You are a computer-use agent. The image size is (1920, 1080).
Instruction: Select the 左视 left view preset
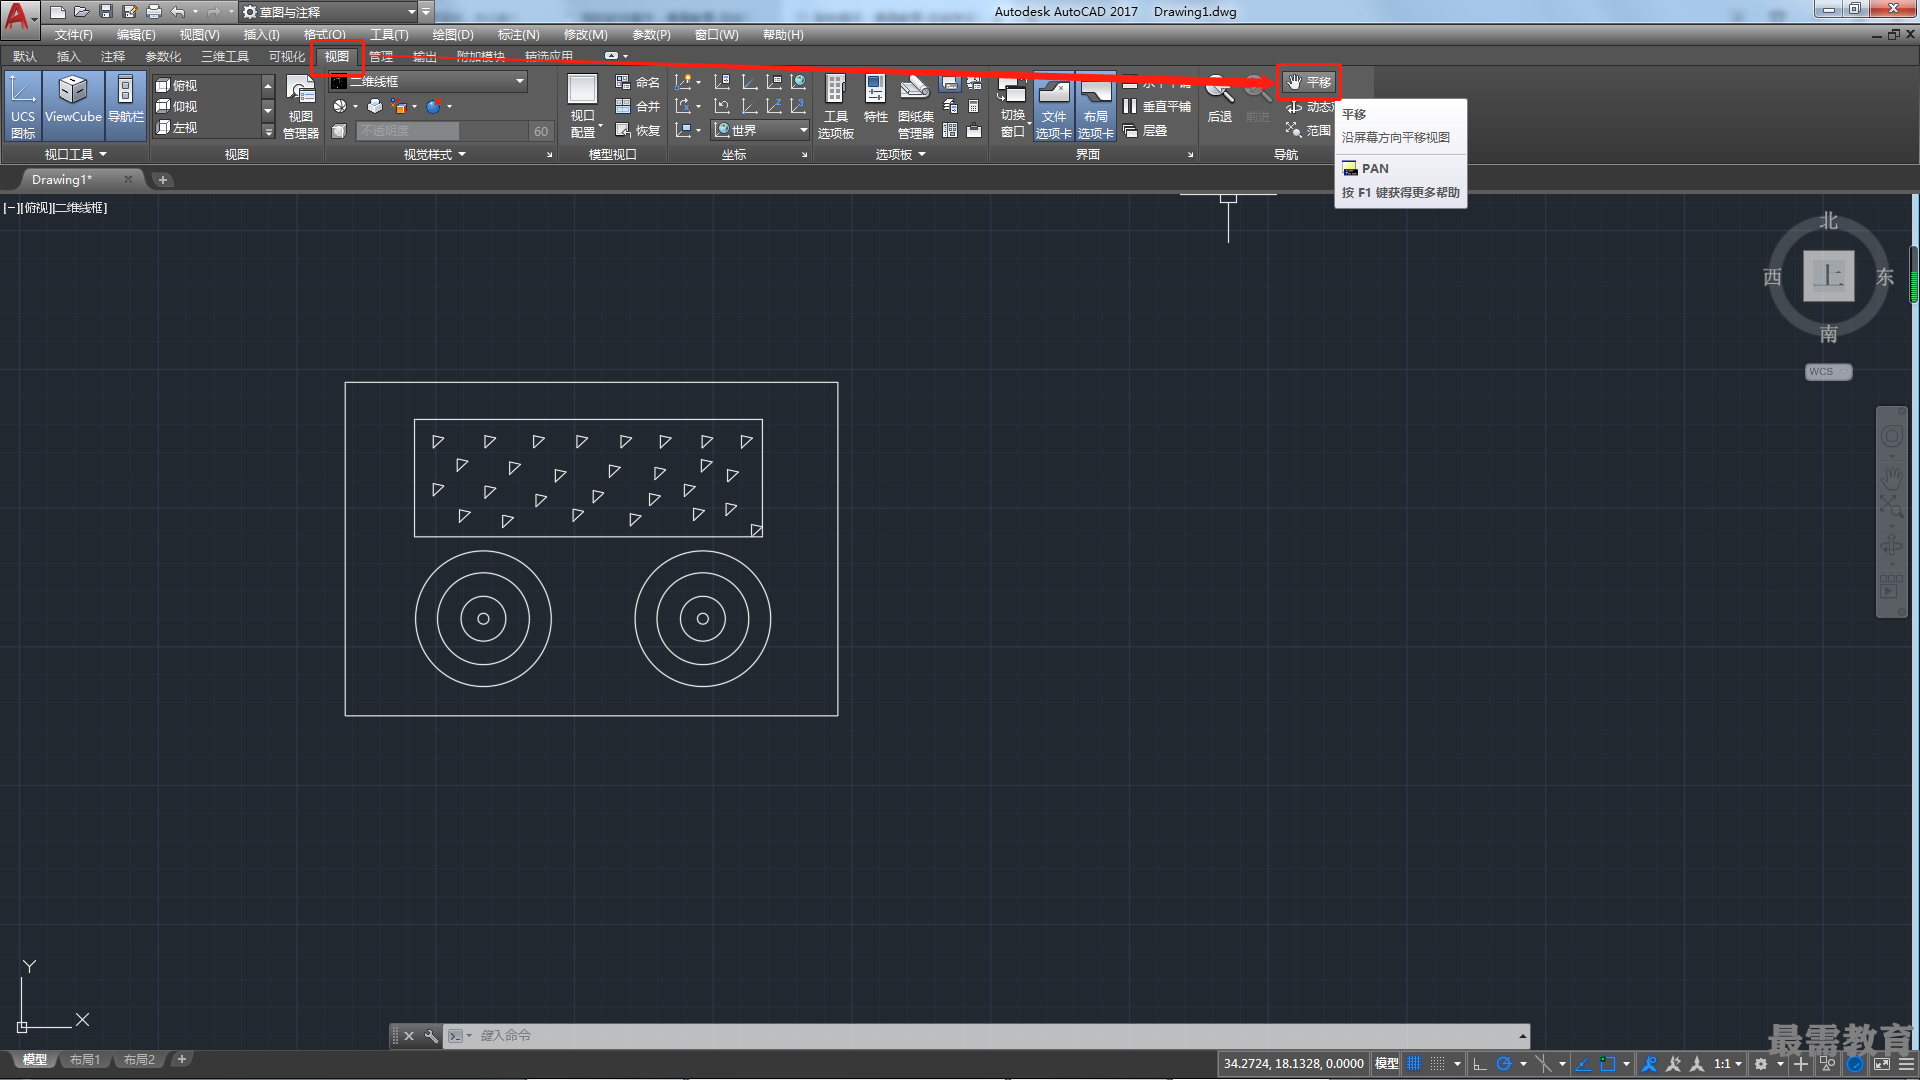[x=177, y=127]
